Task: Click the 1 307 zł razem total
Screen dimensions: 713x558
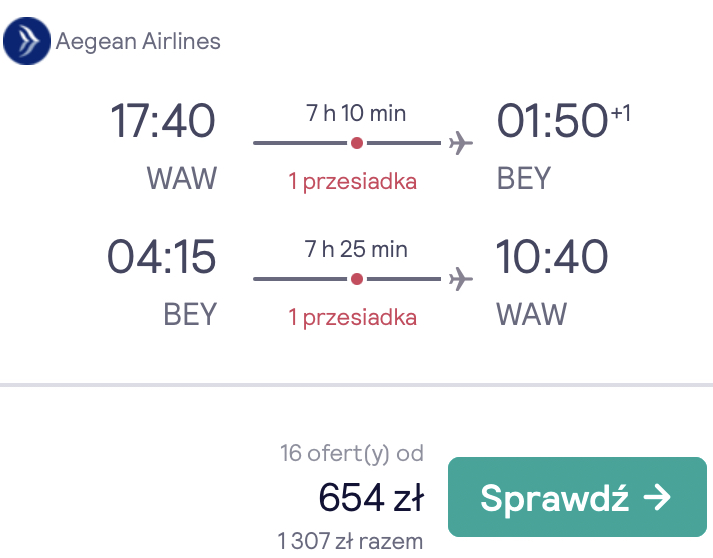Action: click(350, 541)
